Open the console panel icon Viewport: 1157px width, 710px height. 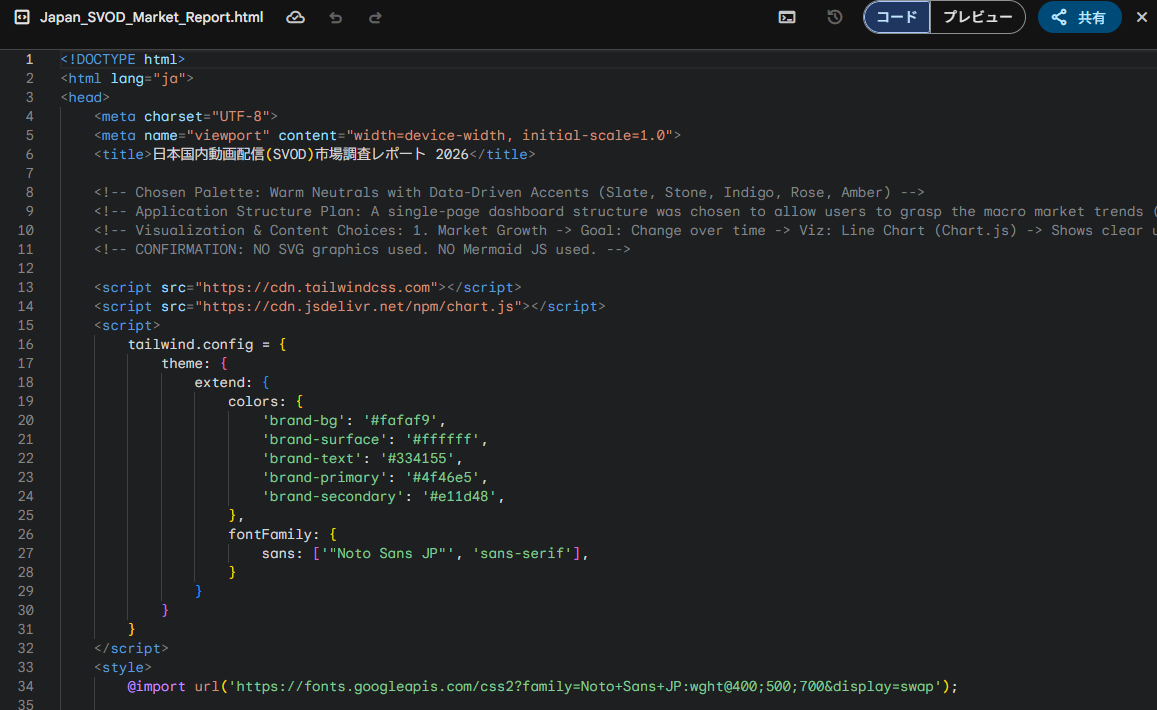click(788, 18)
